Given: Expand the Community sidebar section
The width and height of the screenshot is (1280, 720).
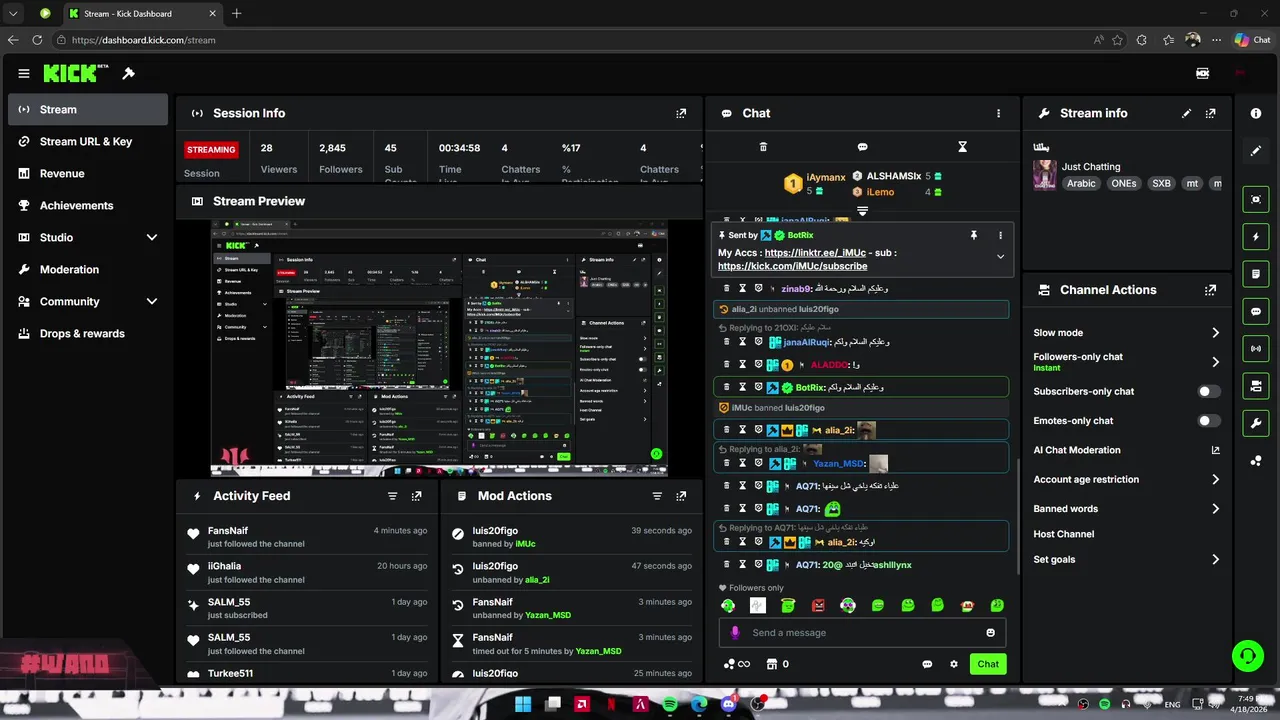Looking at the screenshot, I should [152, 302].
